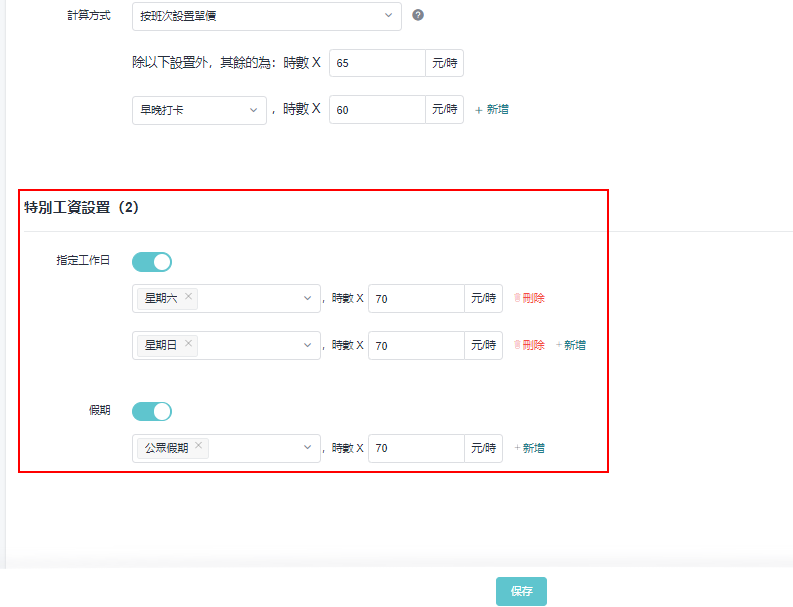The image size is (793, 607).
Task: Remove the 公眾假期 tag with its x
Action: coord(198,447)
